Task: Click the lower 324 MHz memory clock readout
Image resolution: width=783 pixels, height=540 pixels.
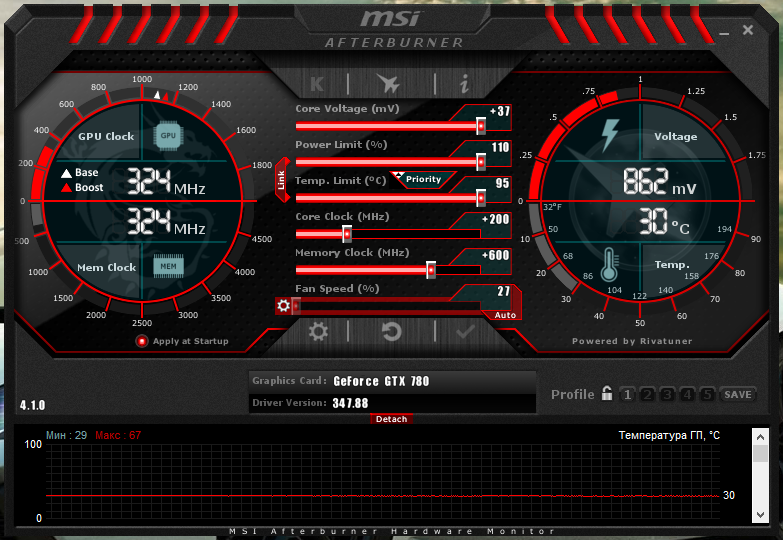Action: [166, 222]
